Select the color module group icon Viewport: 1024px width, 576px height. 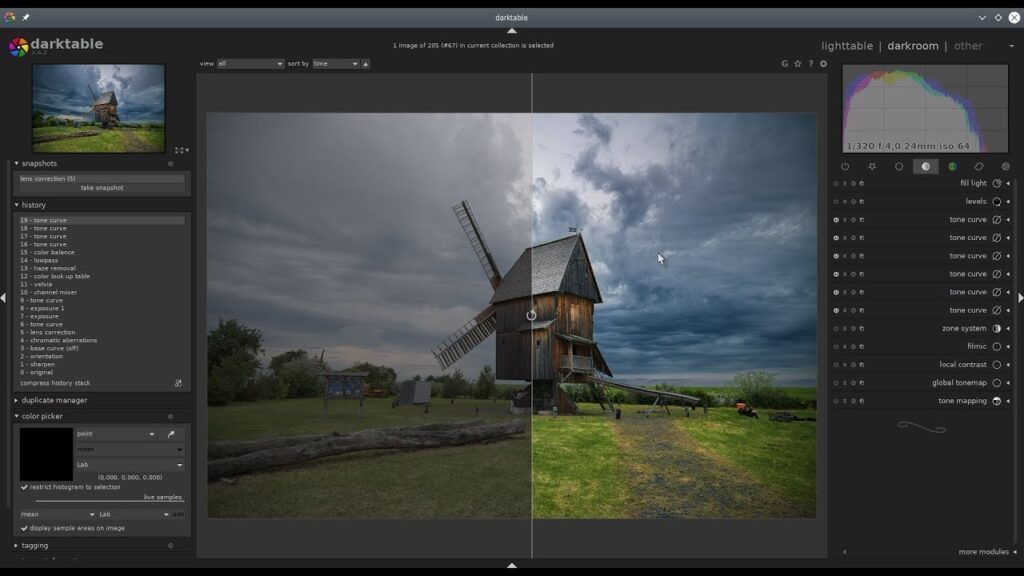(x=952, y=167)
